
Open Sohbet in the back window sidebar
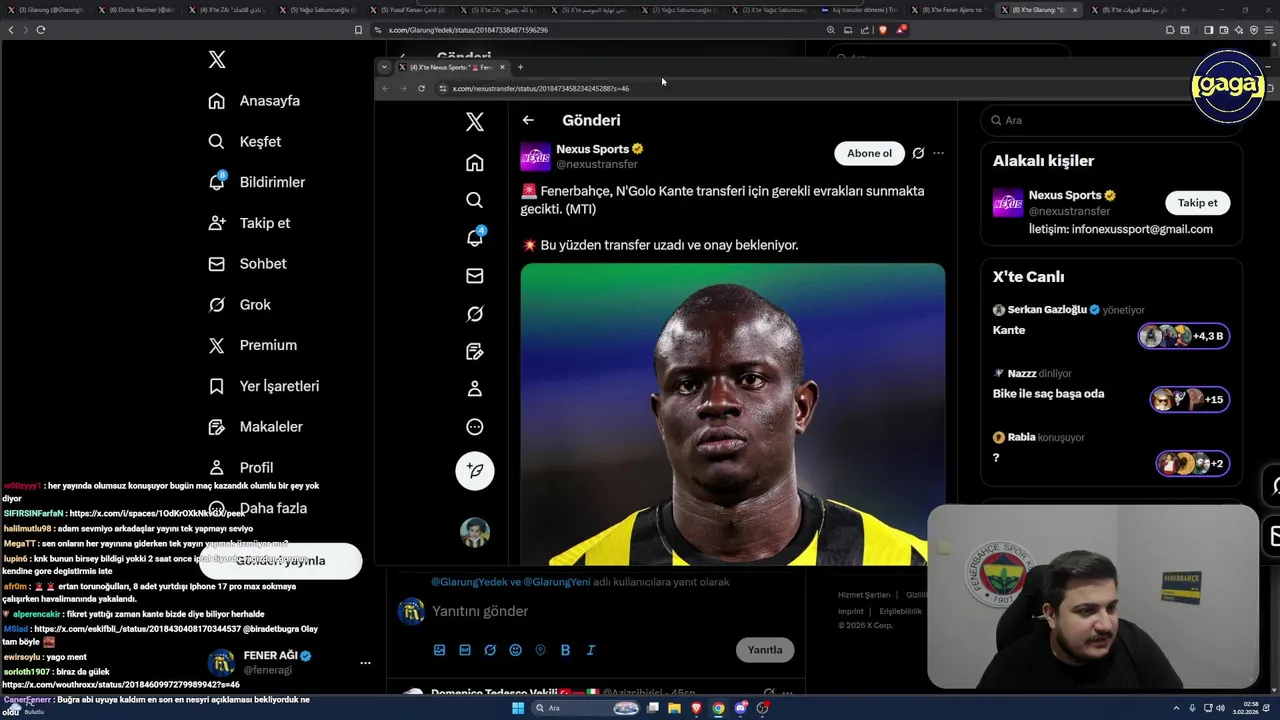click(247, 264)
